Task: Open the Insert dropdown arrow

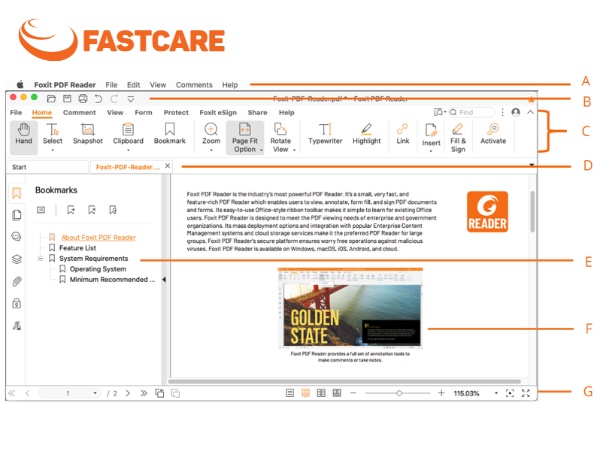Action: [x=431, y=151]
